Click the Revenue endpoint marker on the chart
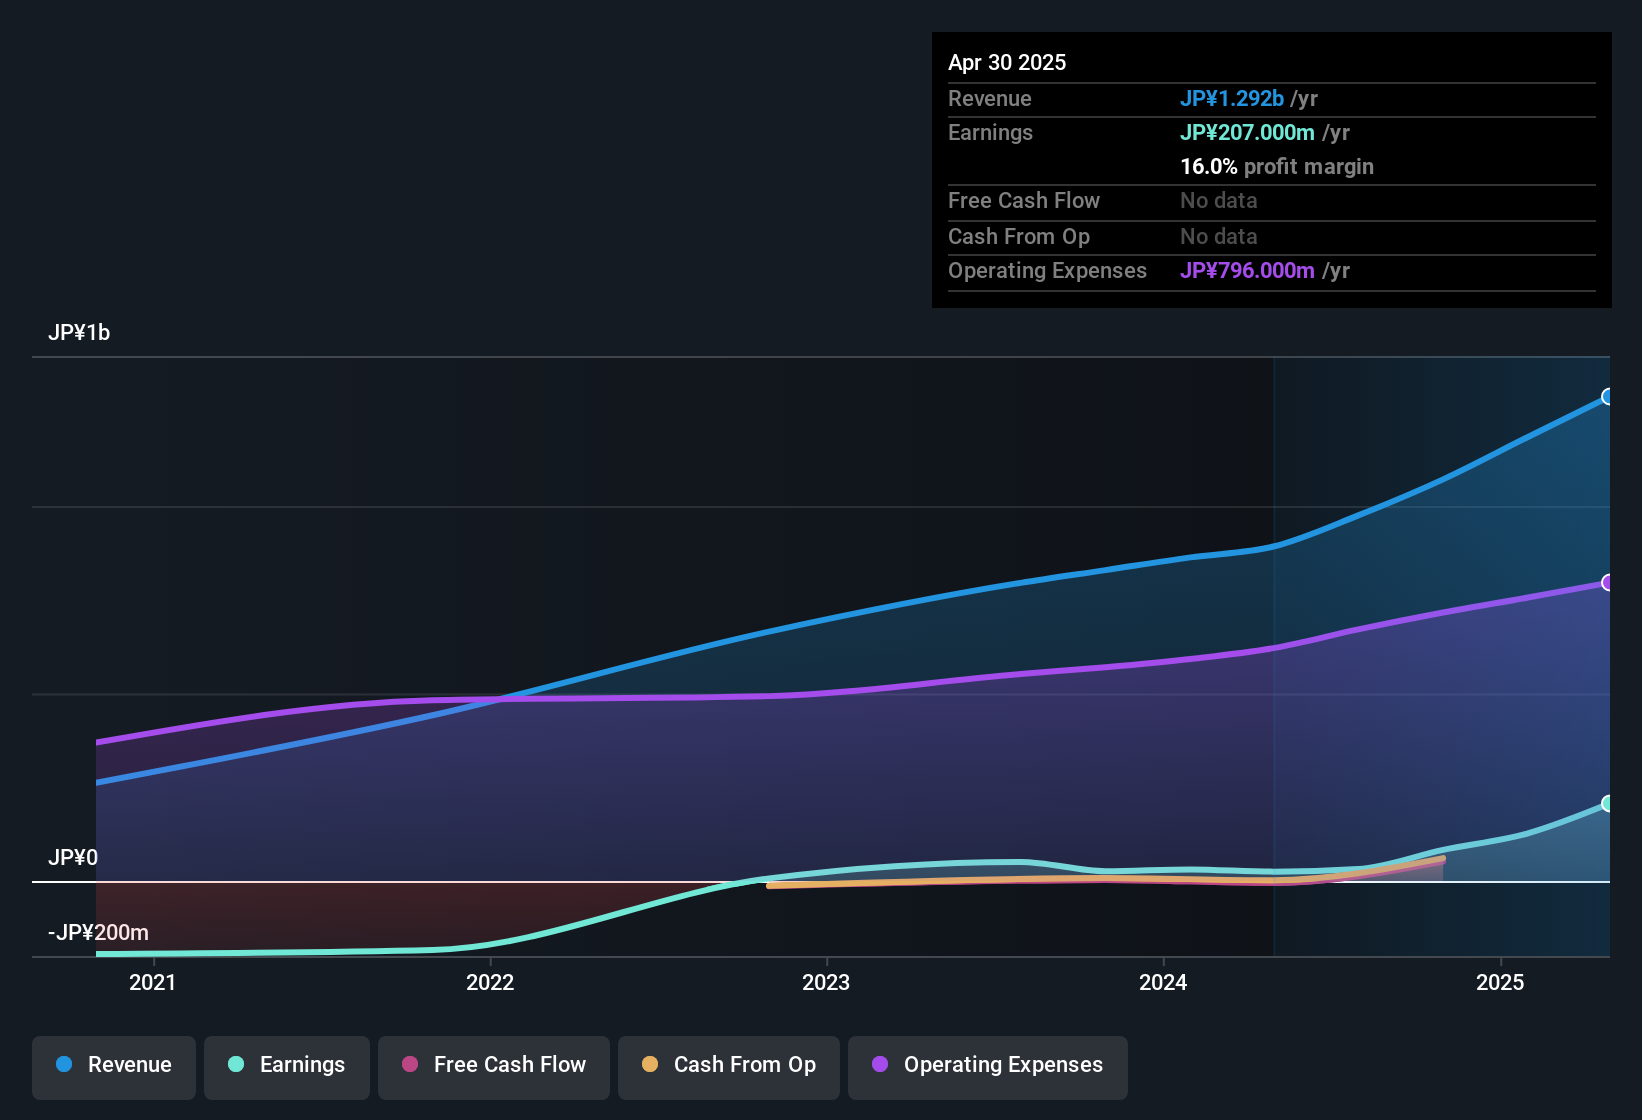1642x1120 pixels. [x=1607, y=397]
